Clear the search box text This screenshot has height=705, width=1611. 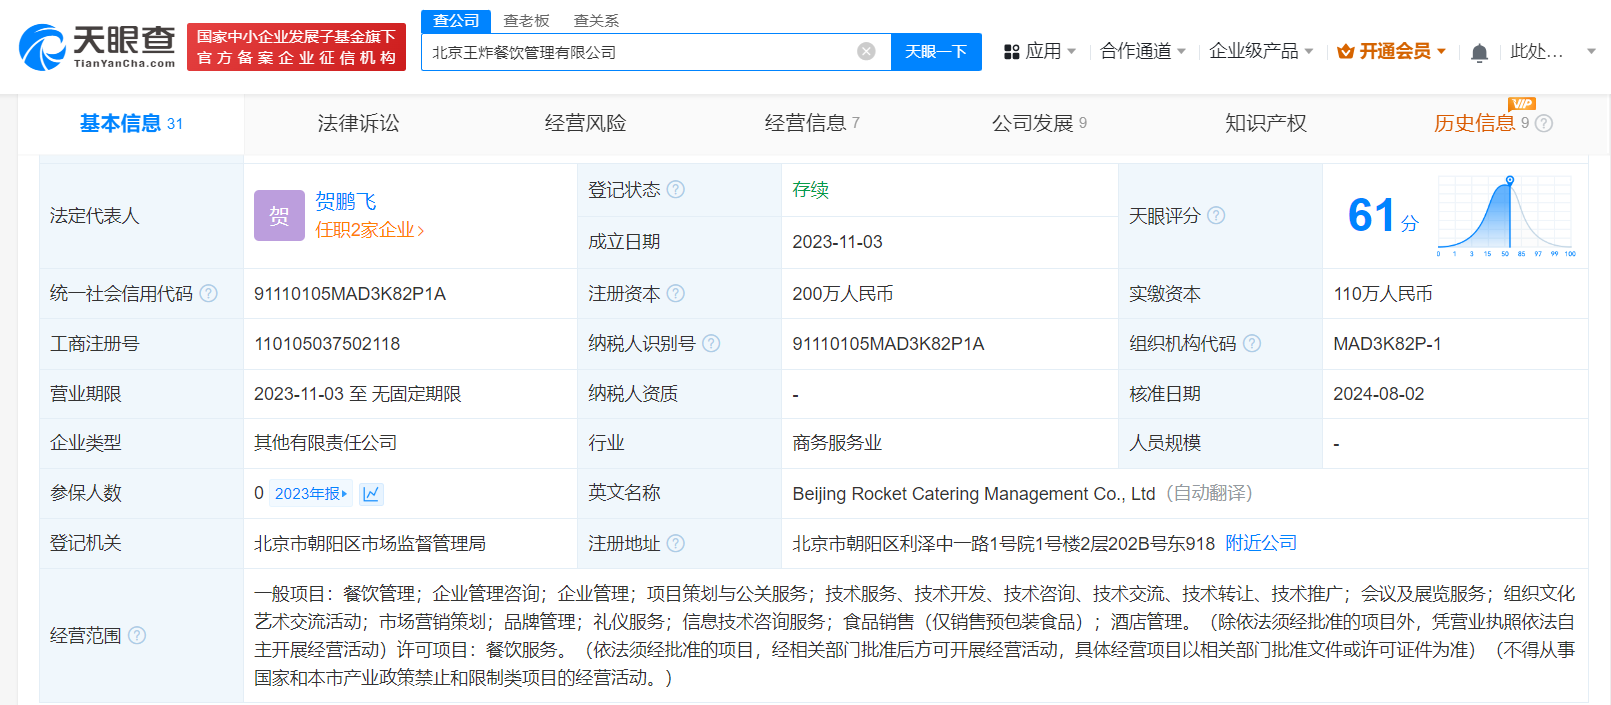tap(866, 52)
